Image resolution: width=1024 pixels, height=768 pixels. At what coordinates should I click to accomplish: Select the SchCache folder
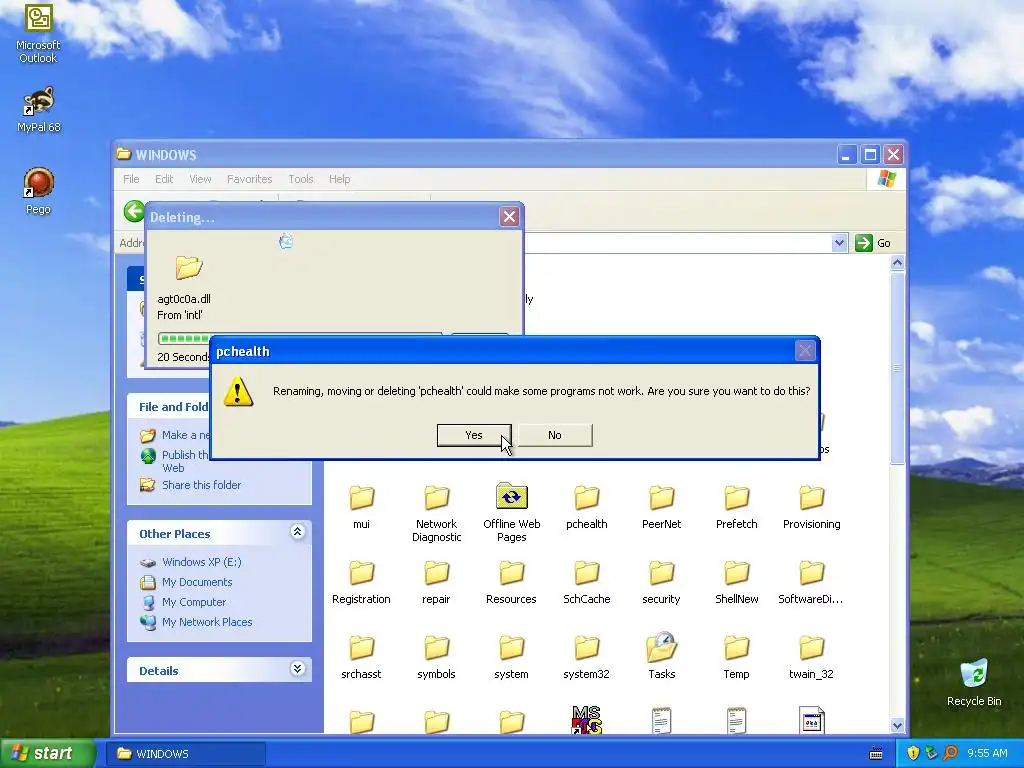pyautogui.click(x=586, y=582)
